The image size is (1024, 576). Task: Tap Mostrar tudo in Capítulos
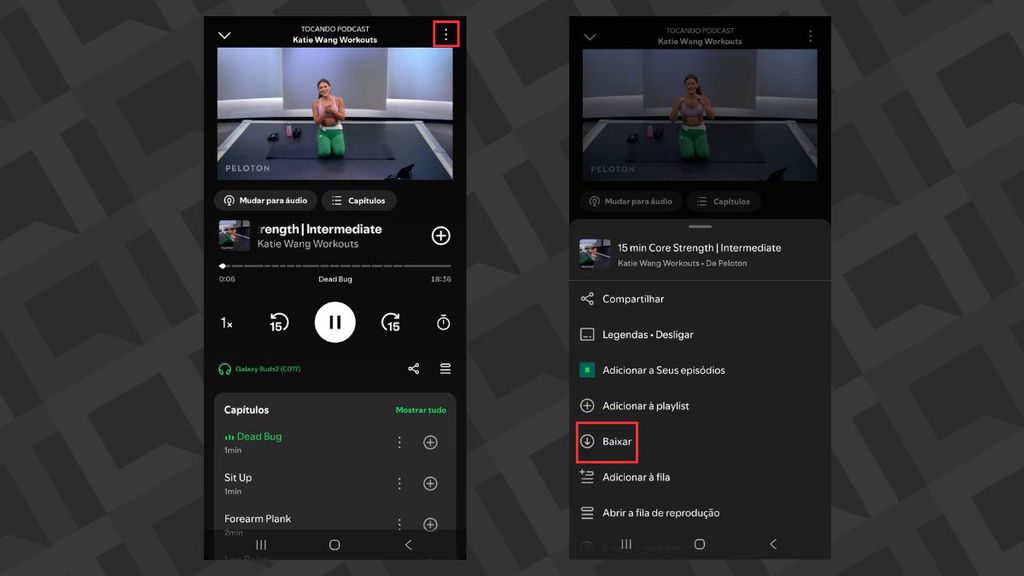point(421,410)
